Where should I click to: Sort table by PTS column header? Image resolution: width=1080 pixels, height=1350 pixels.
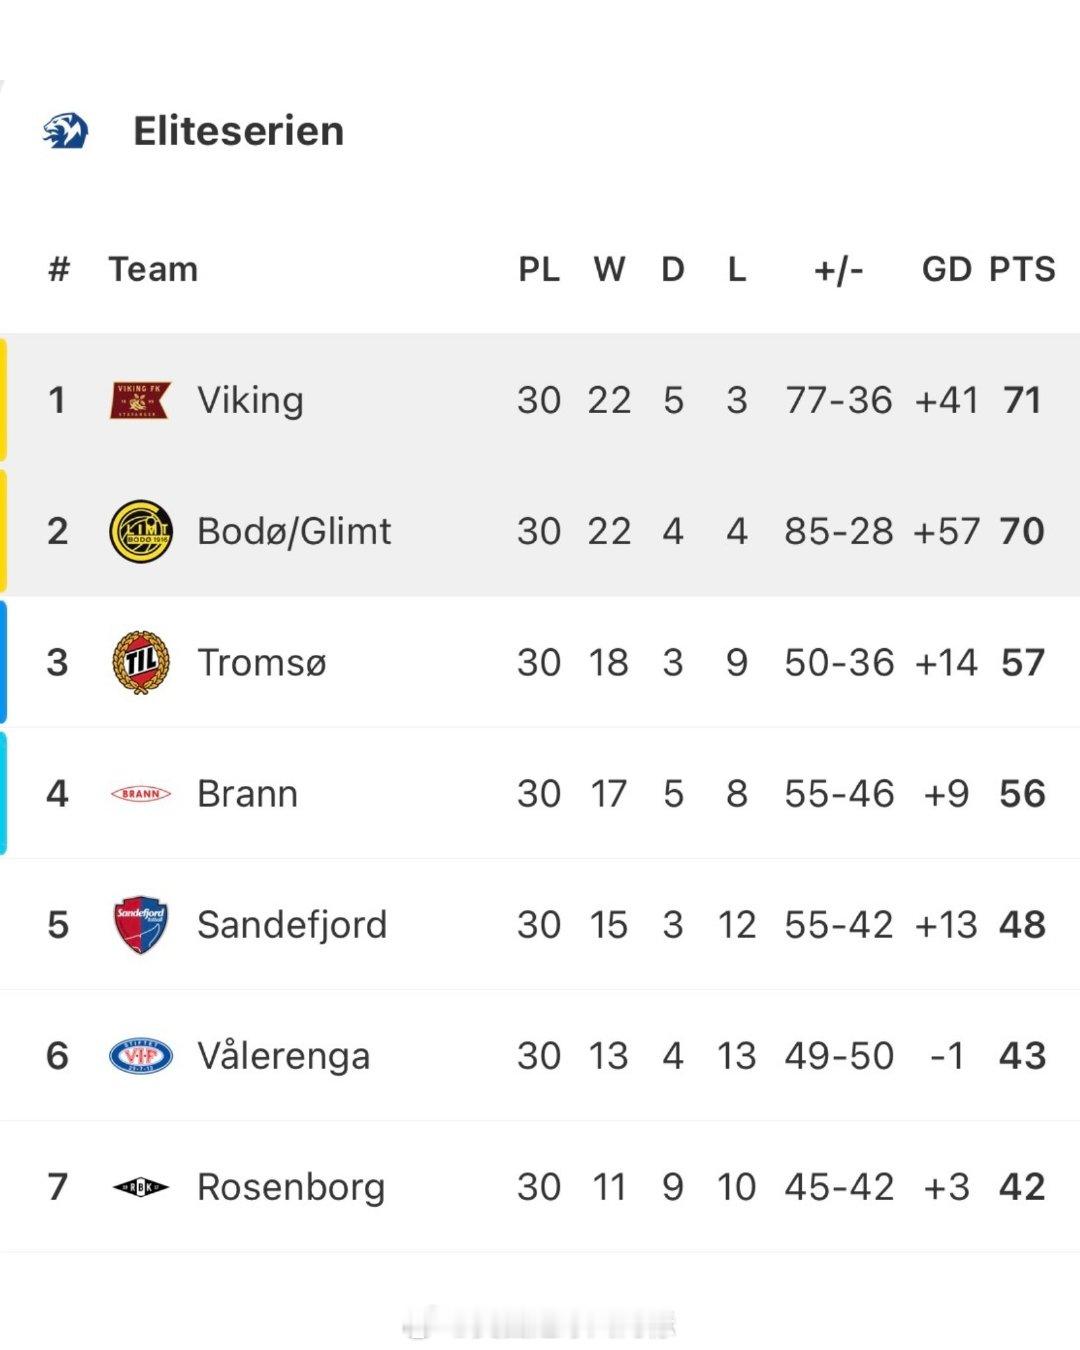(x=1022, y=269)
